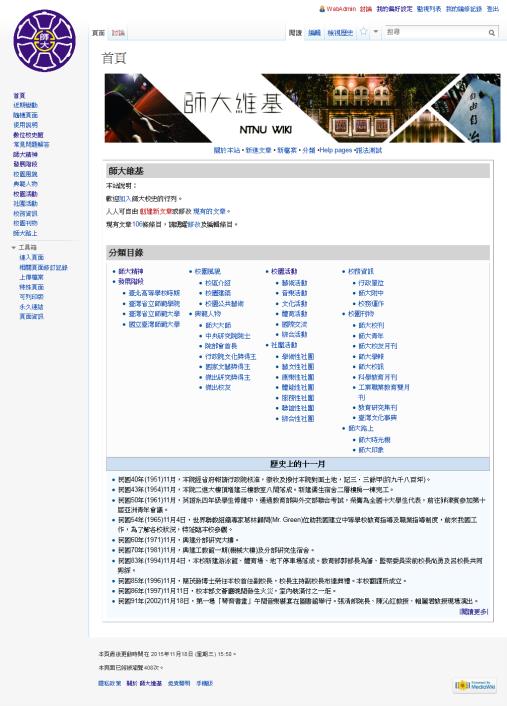
Task: Click the 師大維基 NTNU WIKI banner image
Action: (x=302, y=108)
